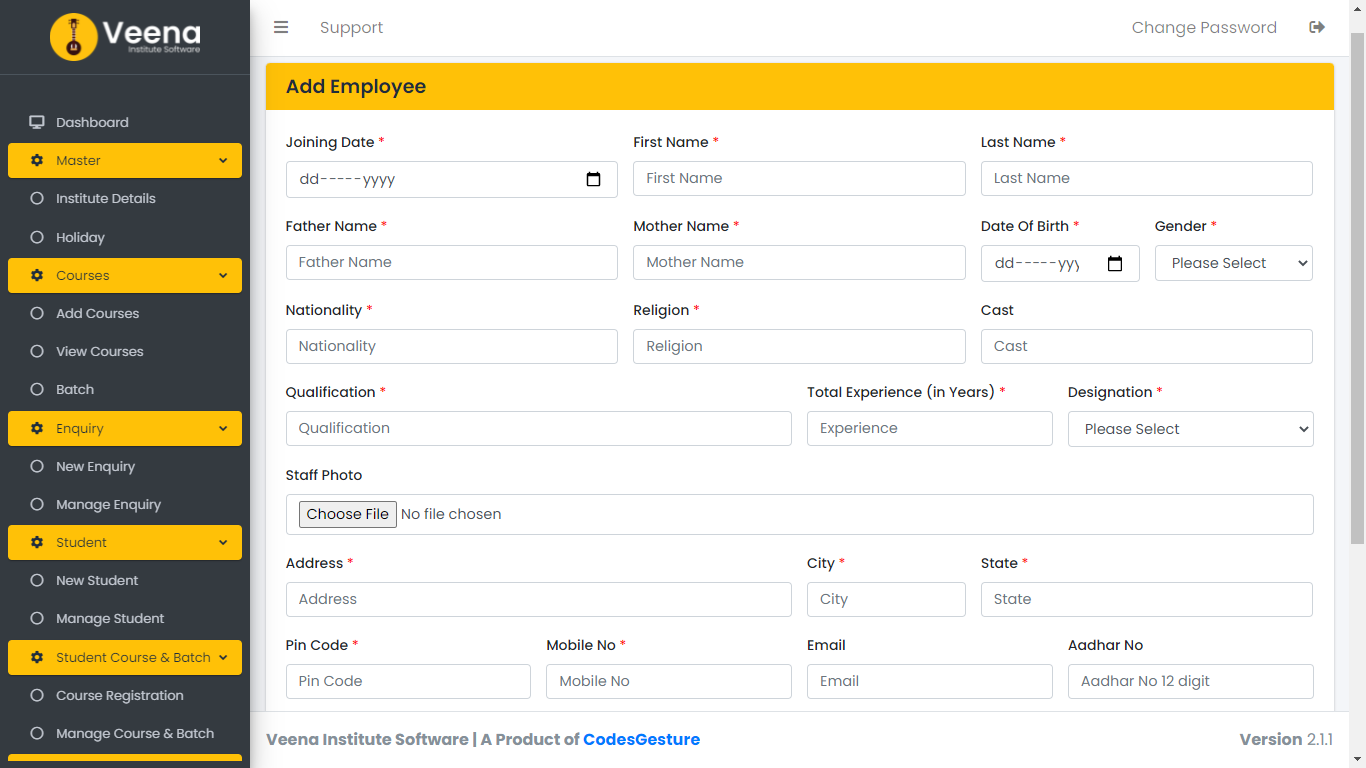
Task: Click circle icon beside New Student
Action: click(x=37, y=580)
